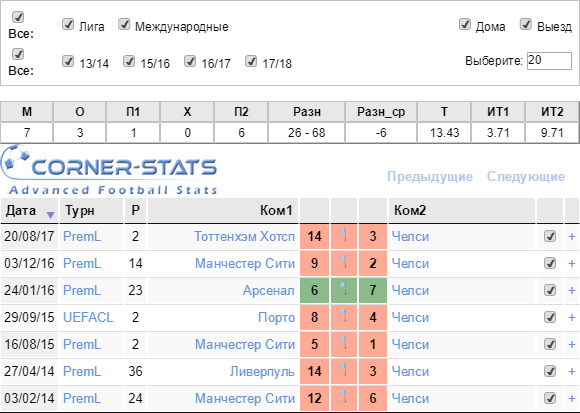580x413 pixels.
Task: Toggle the Дома checkbox
Action: point(465,24)
